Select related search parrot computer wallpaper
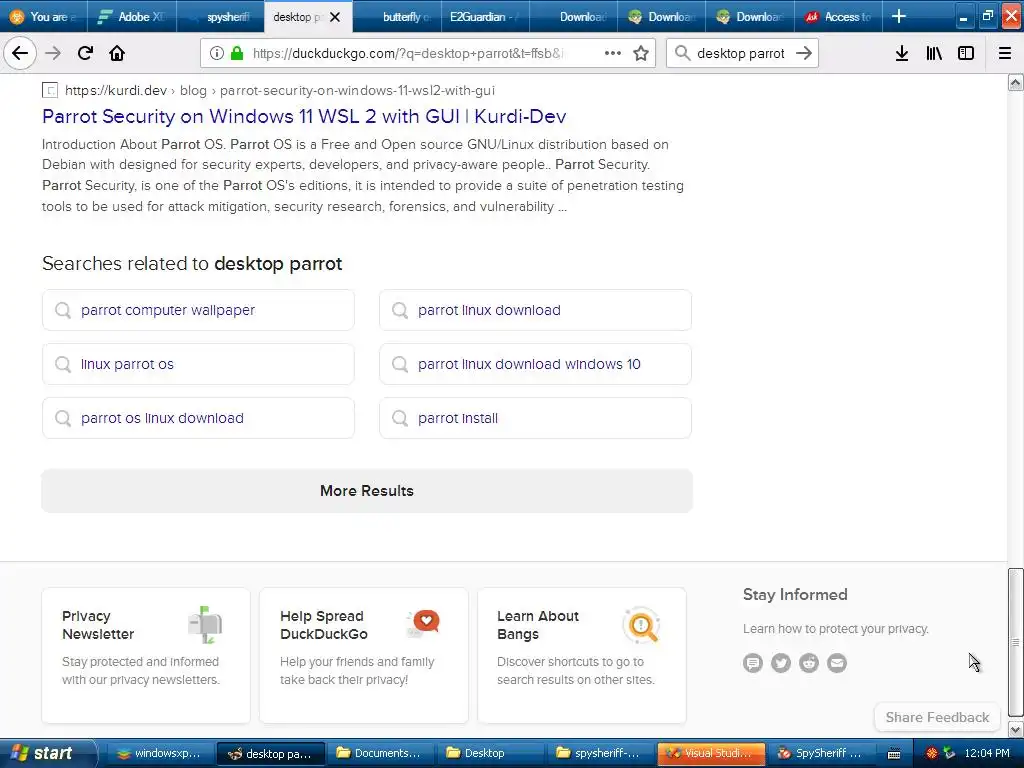 pos(199,310)
